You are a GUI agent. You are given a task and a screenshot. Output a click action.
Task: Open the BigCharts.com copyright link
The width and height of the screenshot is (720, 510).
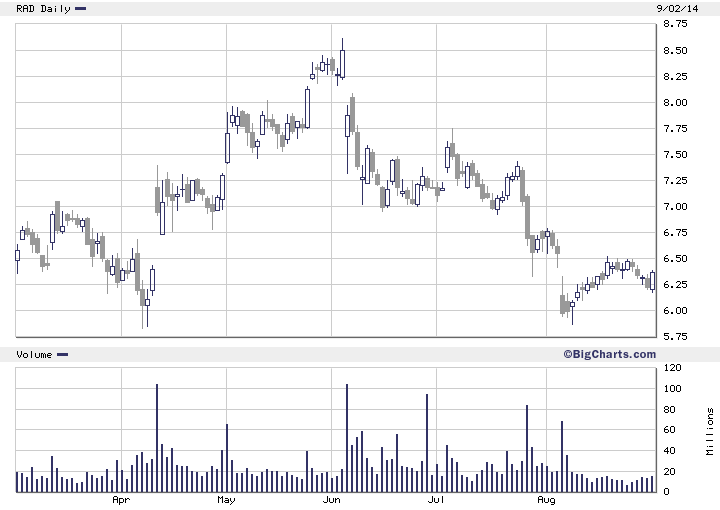(609, 354)
